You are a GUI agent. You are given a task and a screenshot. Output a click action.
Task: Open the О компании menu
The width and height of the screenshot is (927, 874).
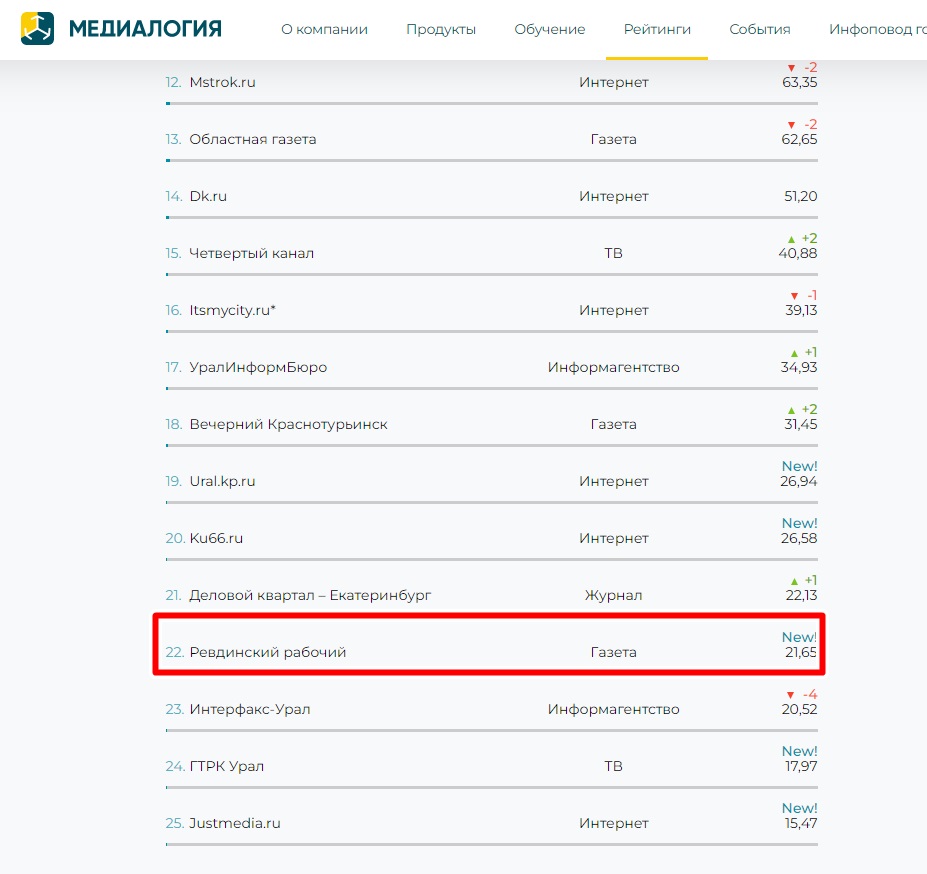(x=324, y=30)
